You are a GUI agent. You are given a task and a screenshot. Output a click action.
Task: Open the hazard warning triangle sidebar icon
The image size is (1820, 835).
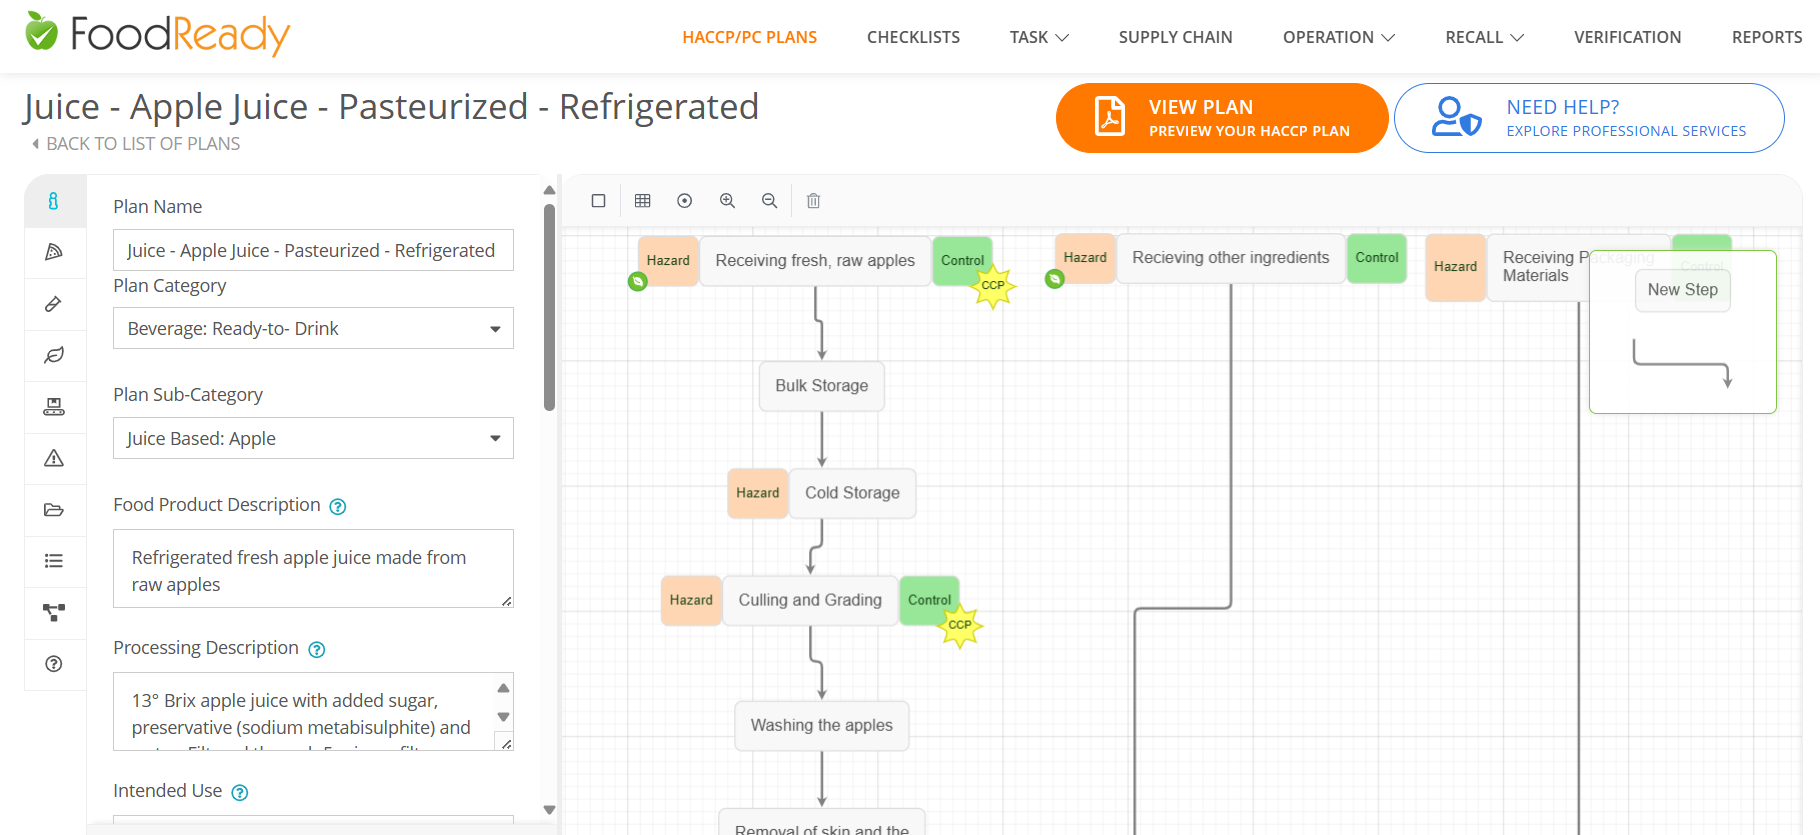(54, 458)
